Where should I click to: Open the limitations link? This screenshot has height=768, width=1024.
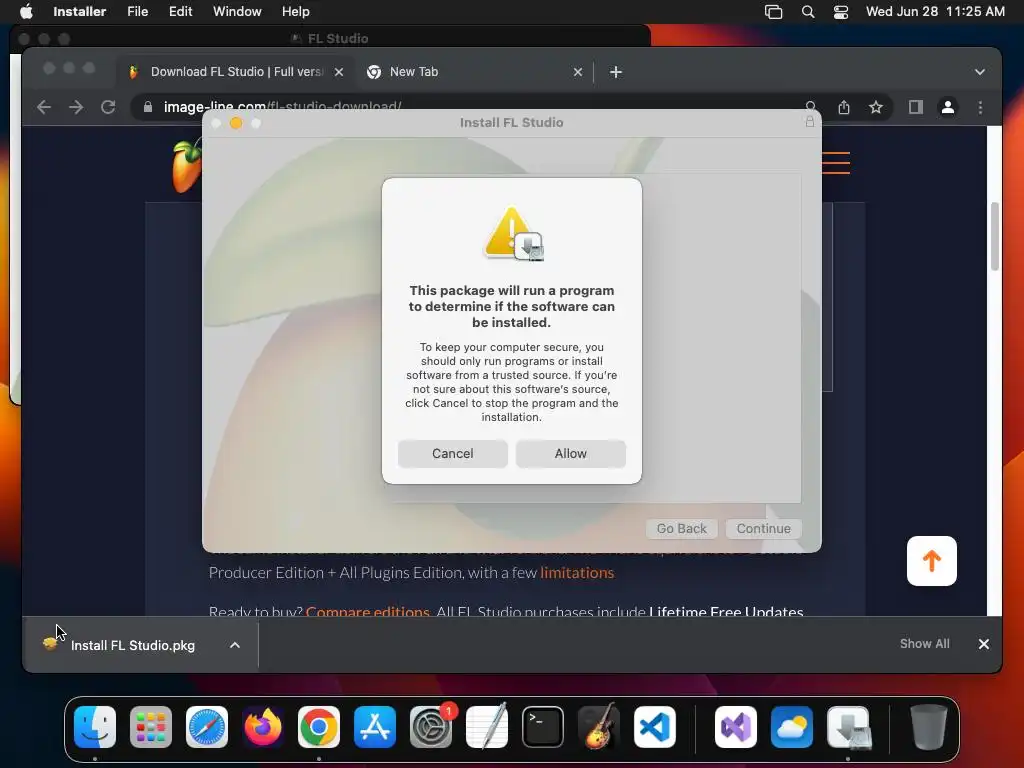coord(577,573)
